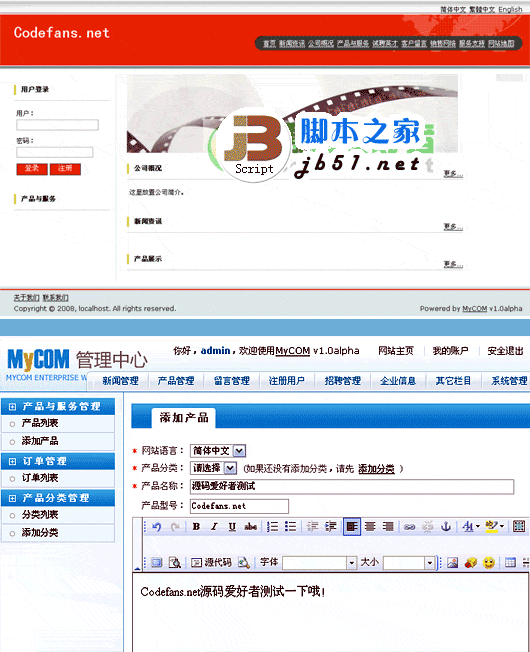Insert smiley emoticon
The height and width of the screenshot is (652, 530).
489,563
